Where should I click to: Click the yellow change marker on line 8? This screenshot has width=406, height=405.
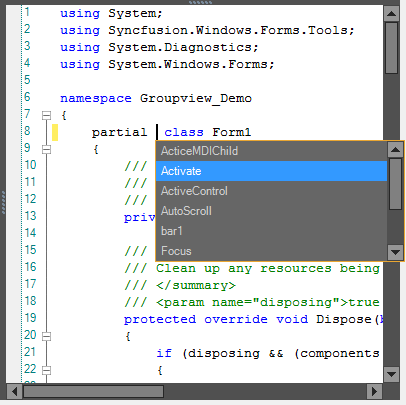point(55,132)
